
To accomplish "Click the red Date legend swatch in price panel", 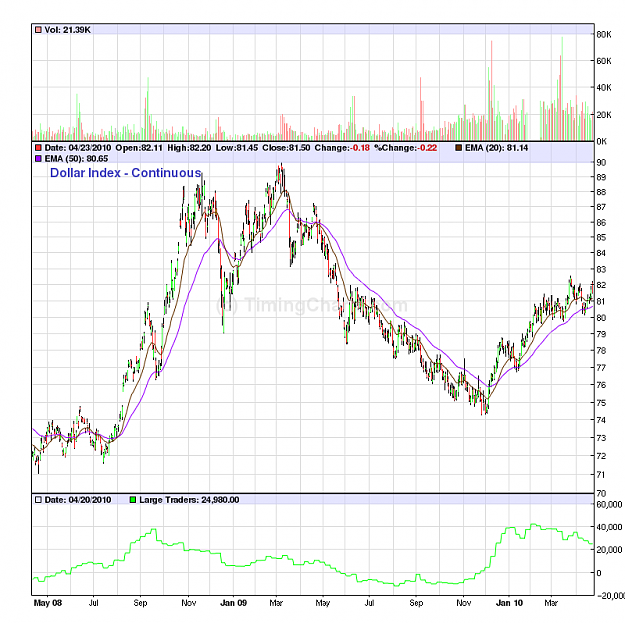I will [38, 148].
